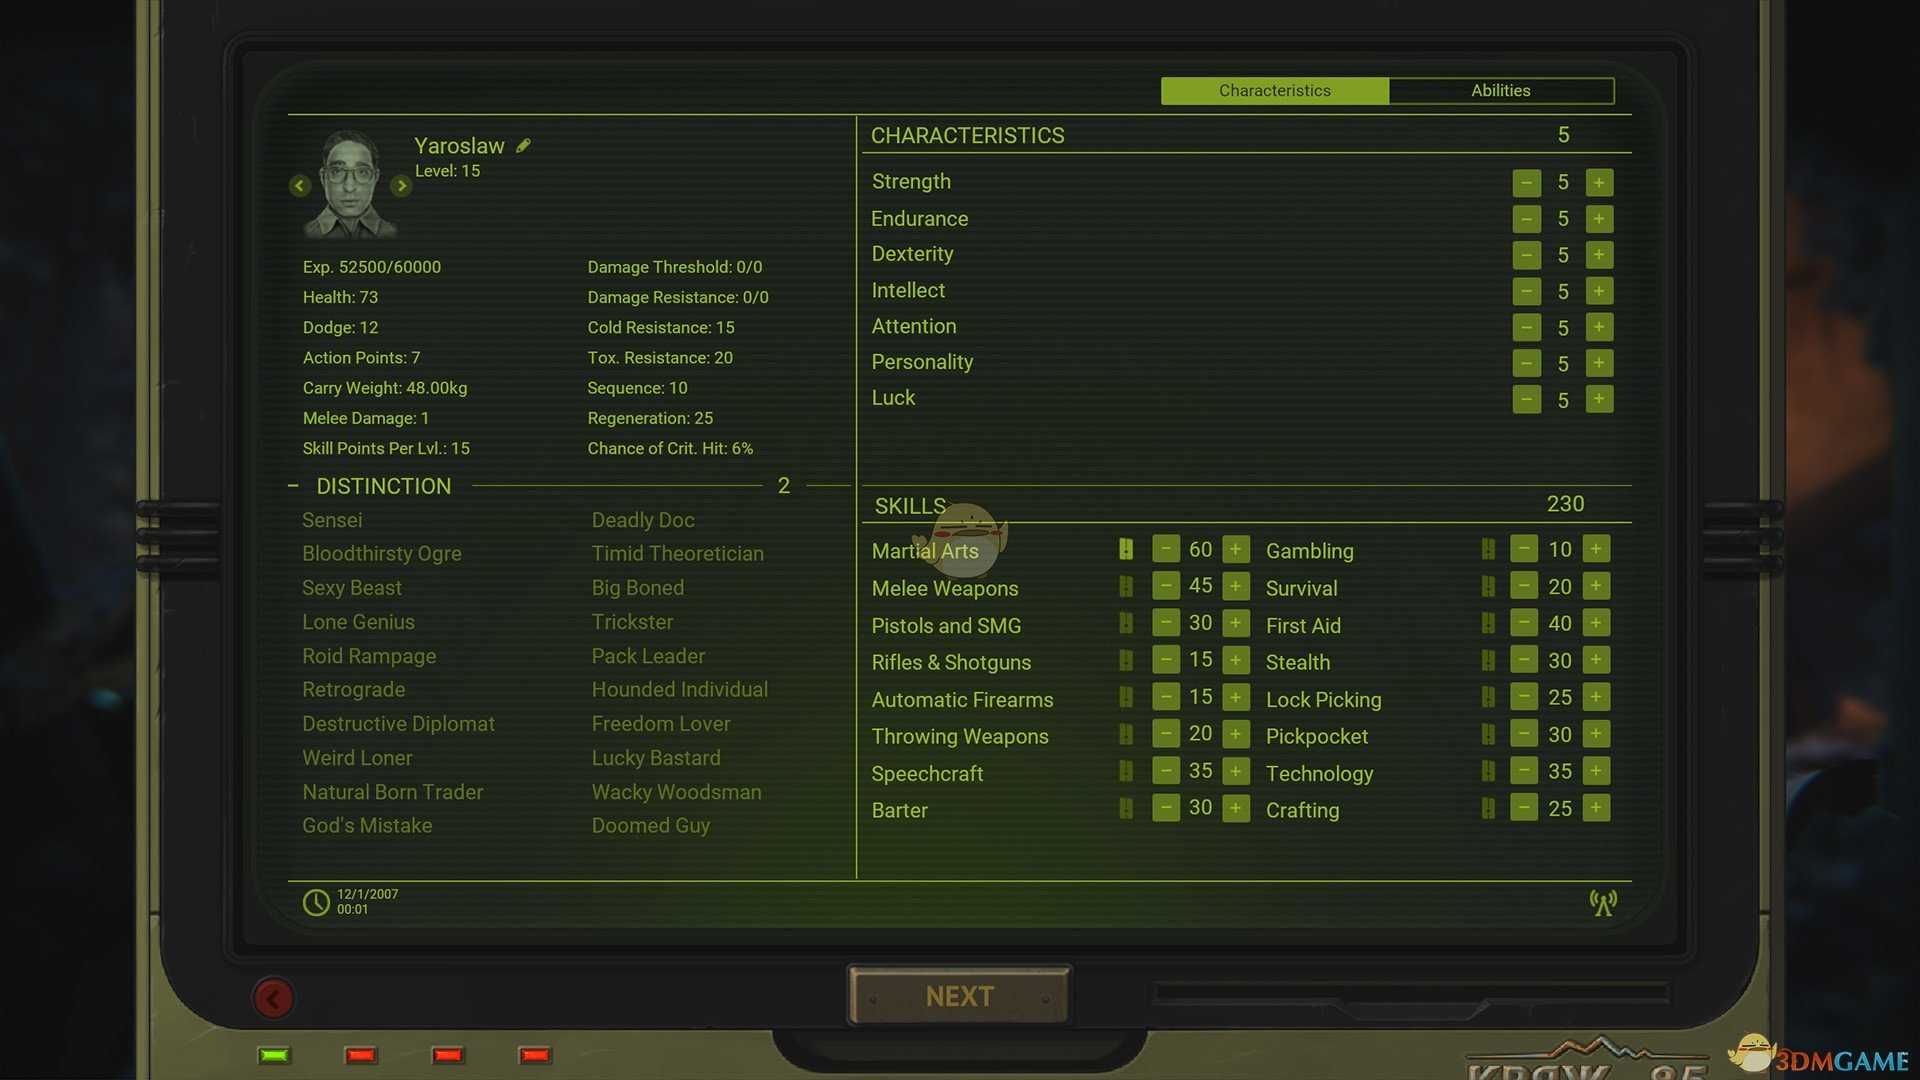The image size is (1920, 1080).
Task: Switch to the Abilities tab
Action: (1500, 91)
